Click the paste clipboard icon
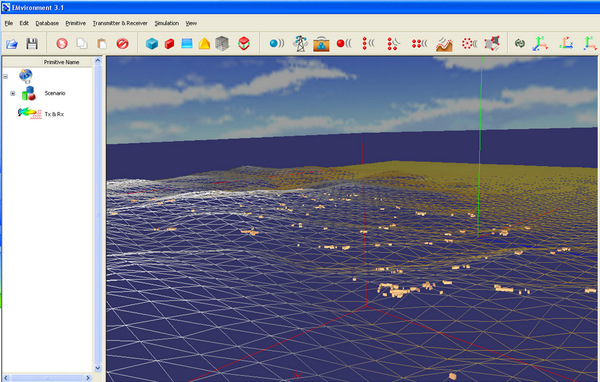This screenshot has height=382, width=600. 102,44
